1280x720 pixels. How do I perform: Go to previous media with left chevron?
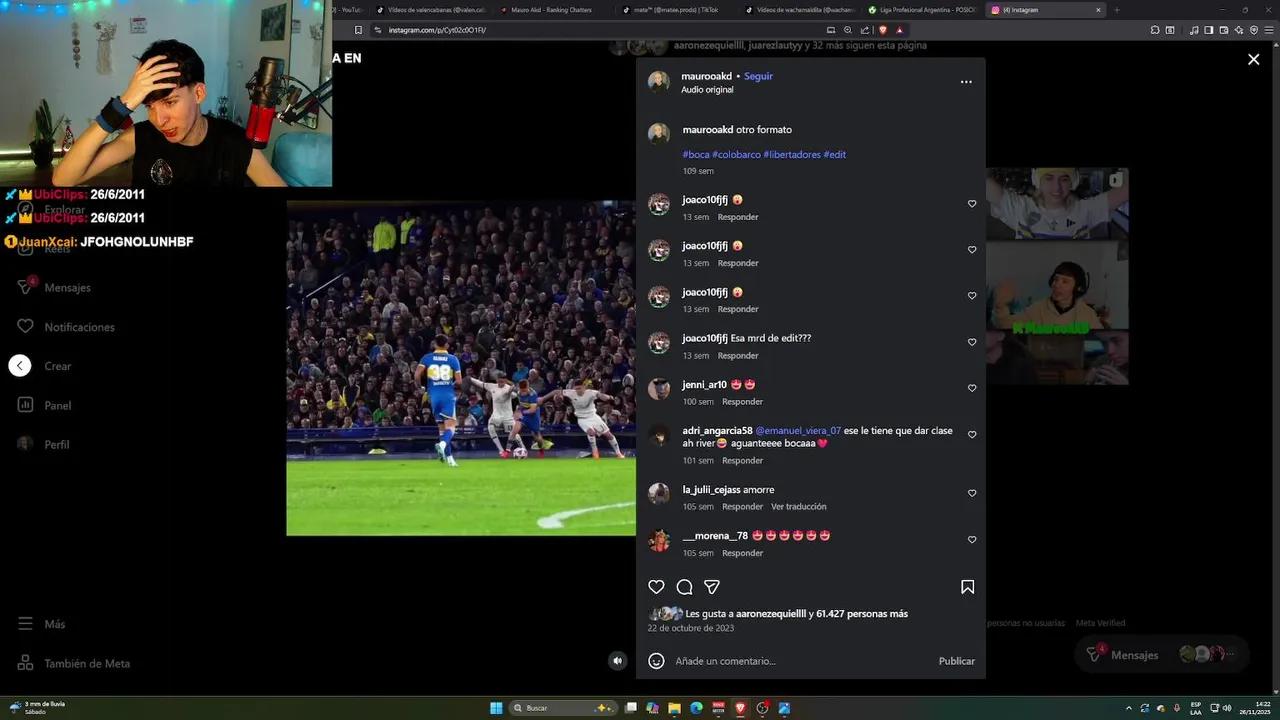20,366
